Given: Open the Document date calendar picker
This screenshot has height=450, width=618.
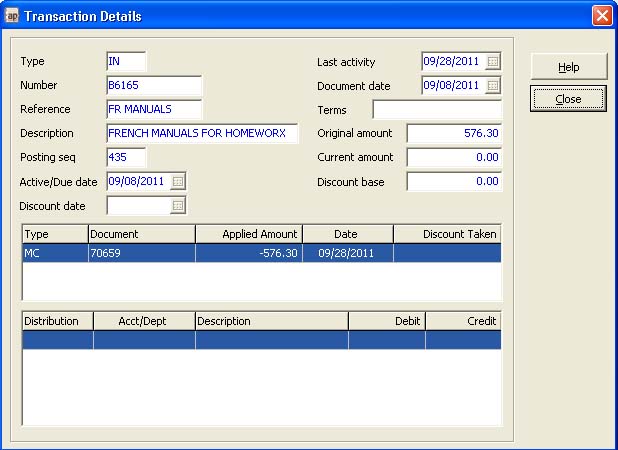Looking at the screenshot, I should pos(492,86).
